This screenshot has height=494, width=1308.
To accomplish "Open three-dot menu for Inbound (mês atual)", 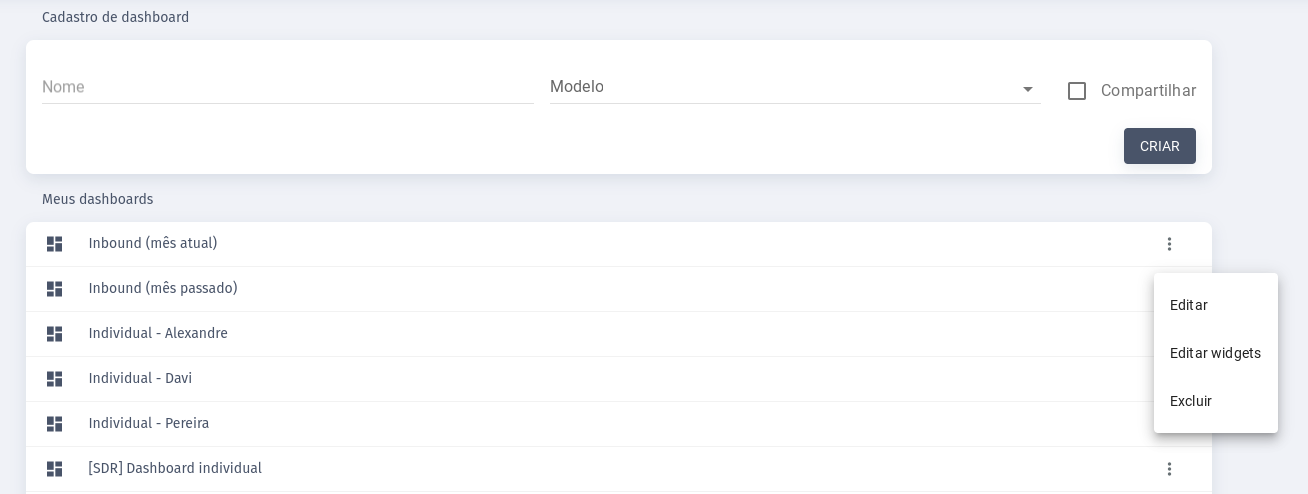I will tap(1169, 244).
